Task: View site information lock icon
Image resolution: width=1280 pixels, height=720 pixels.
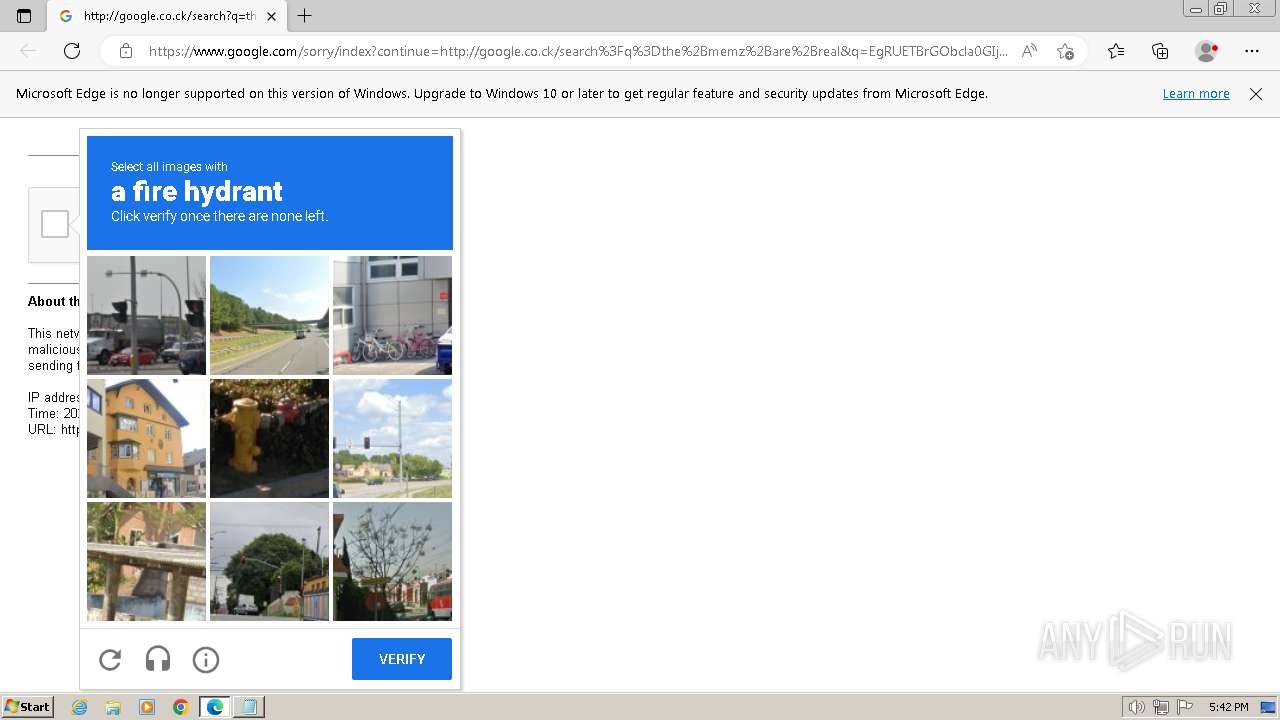Action: point(125,51)
